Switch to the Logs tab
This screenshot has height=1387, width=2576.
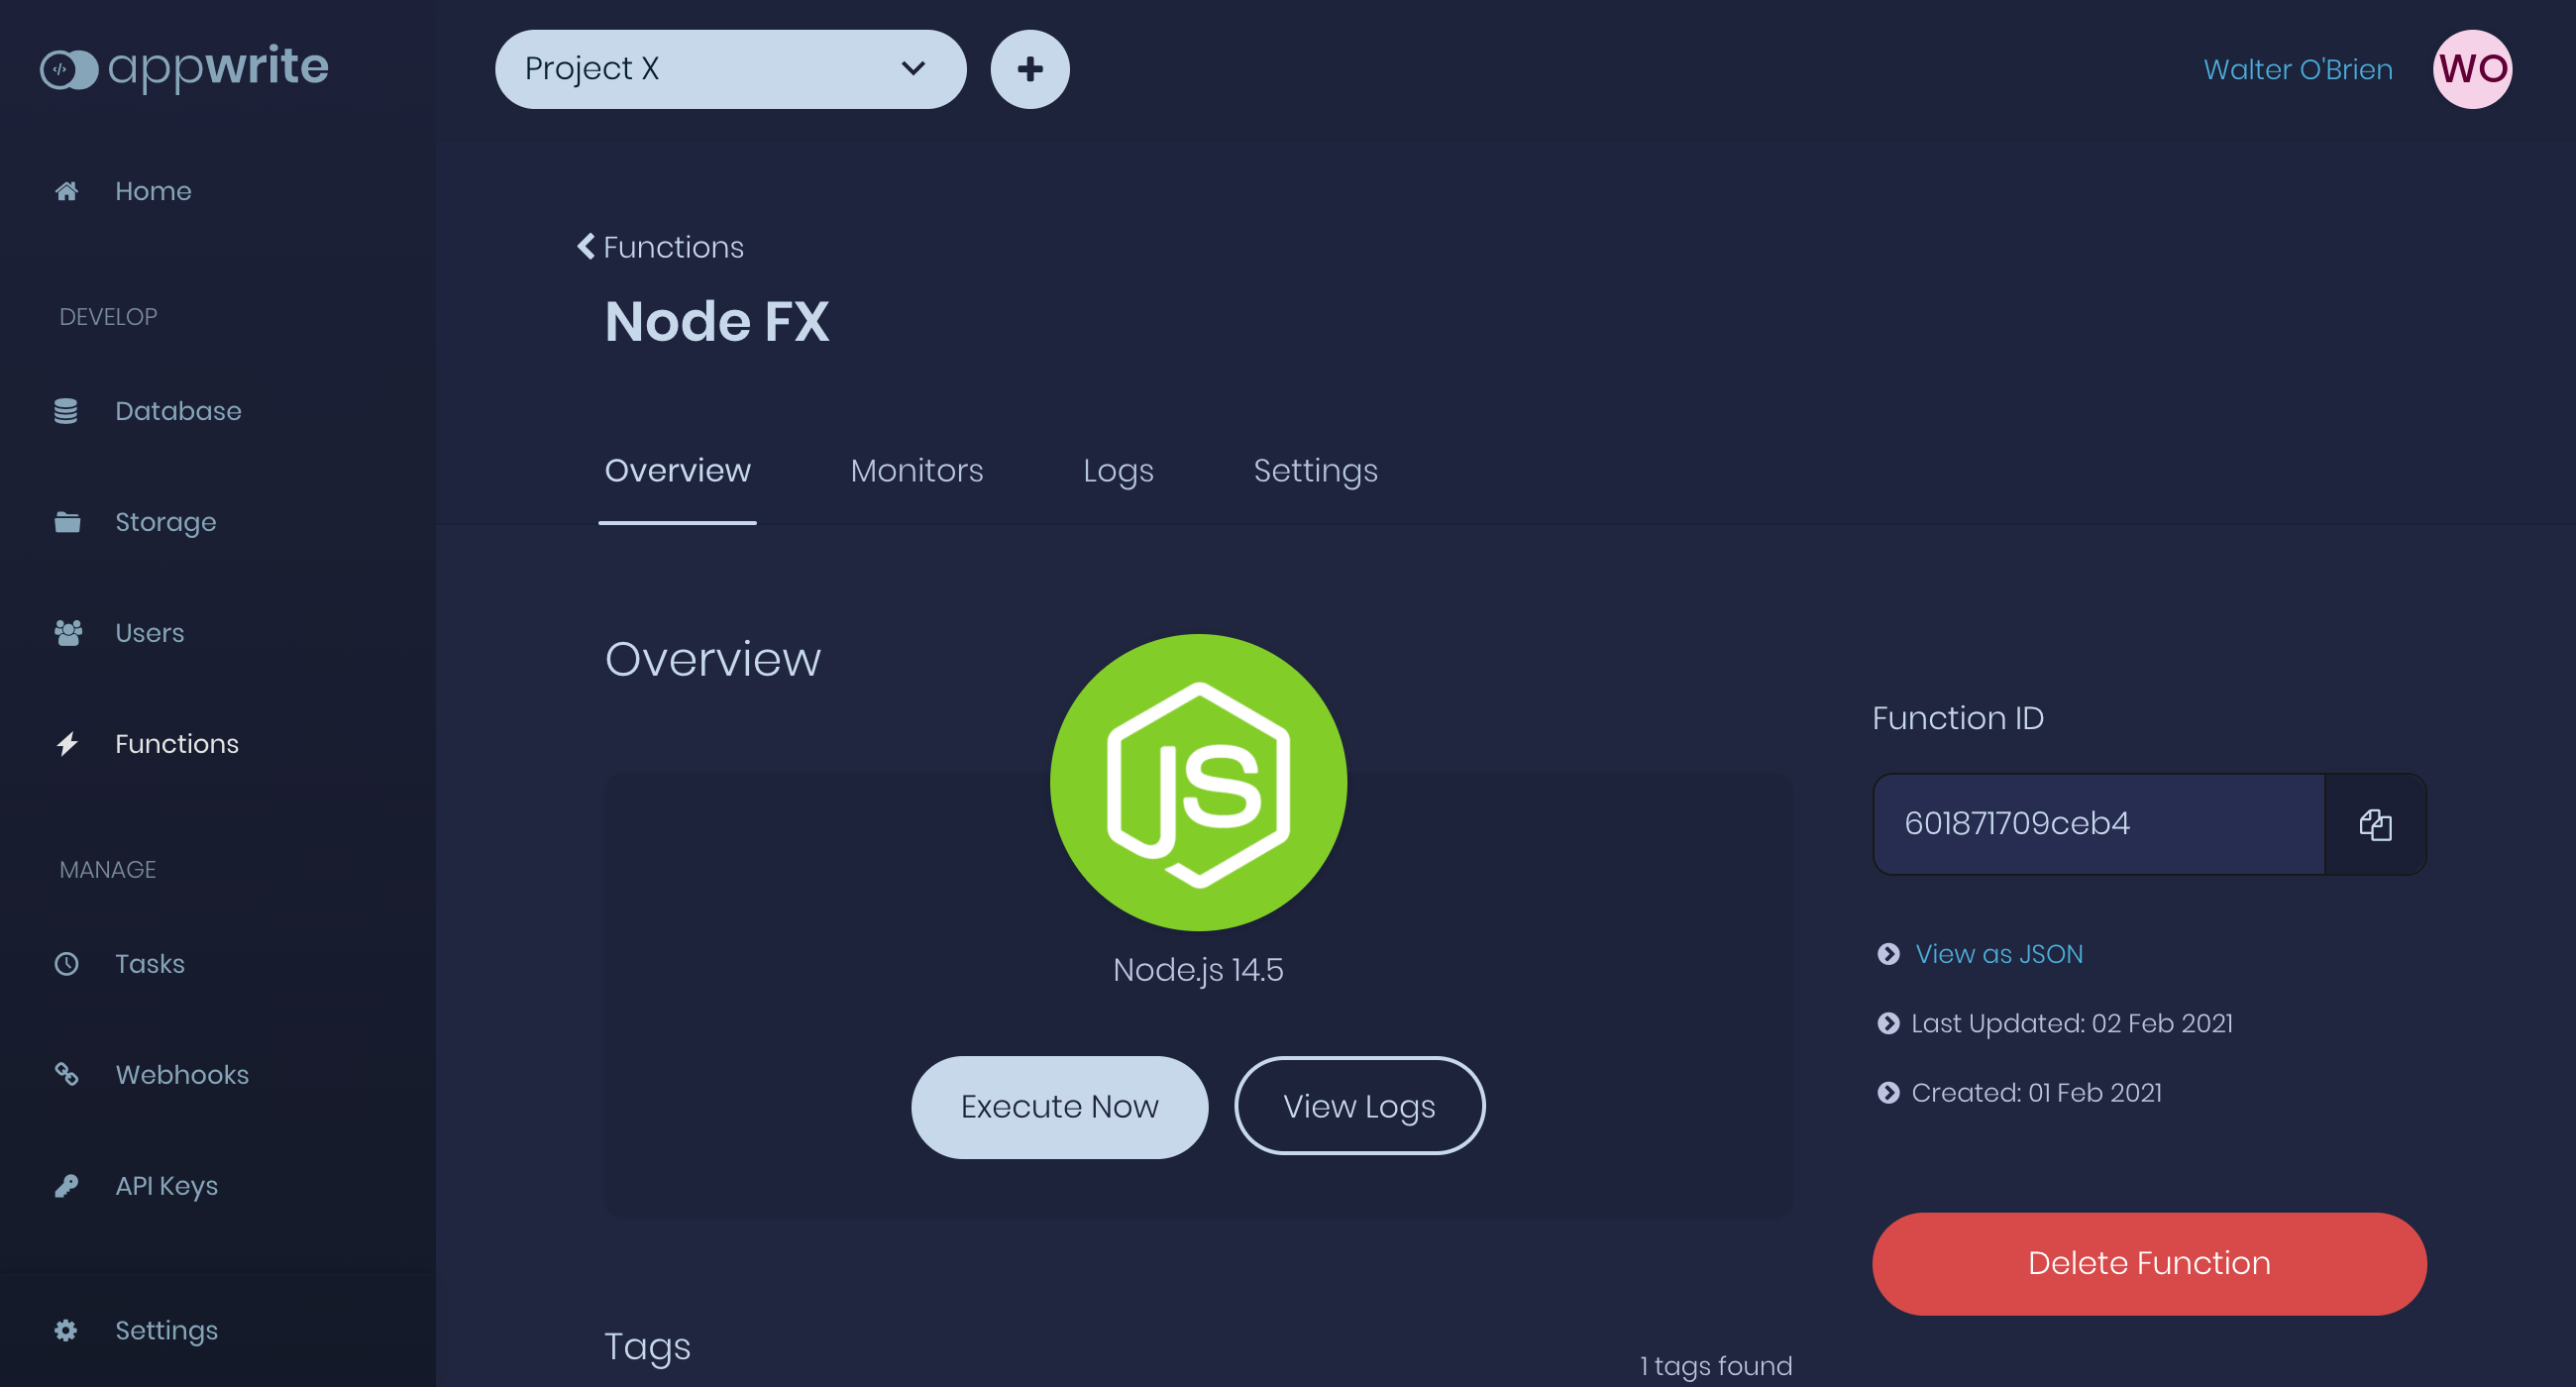pos(1118,471)
